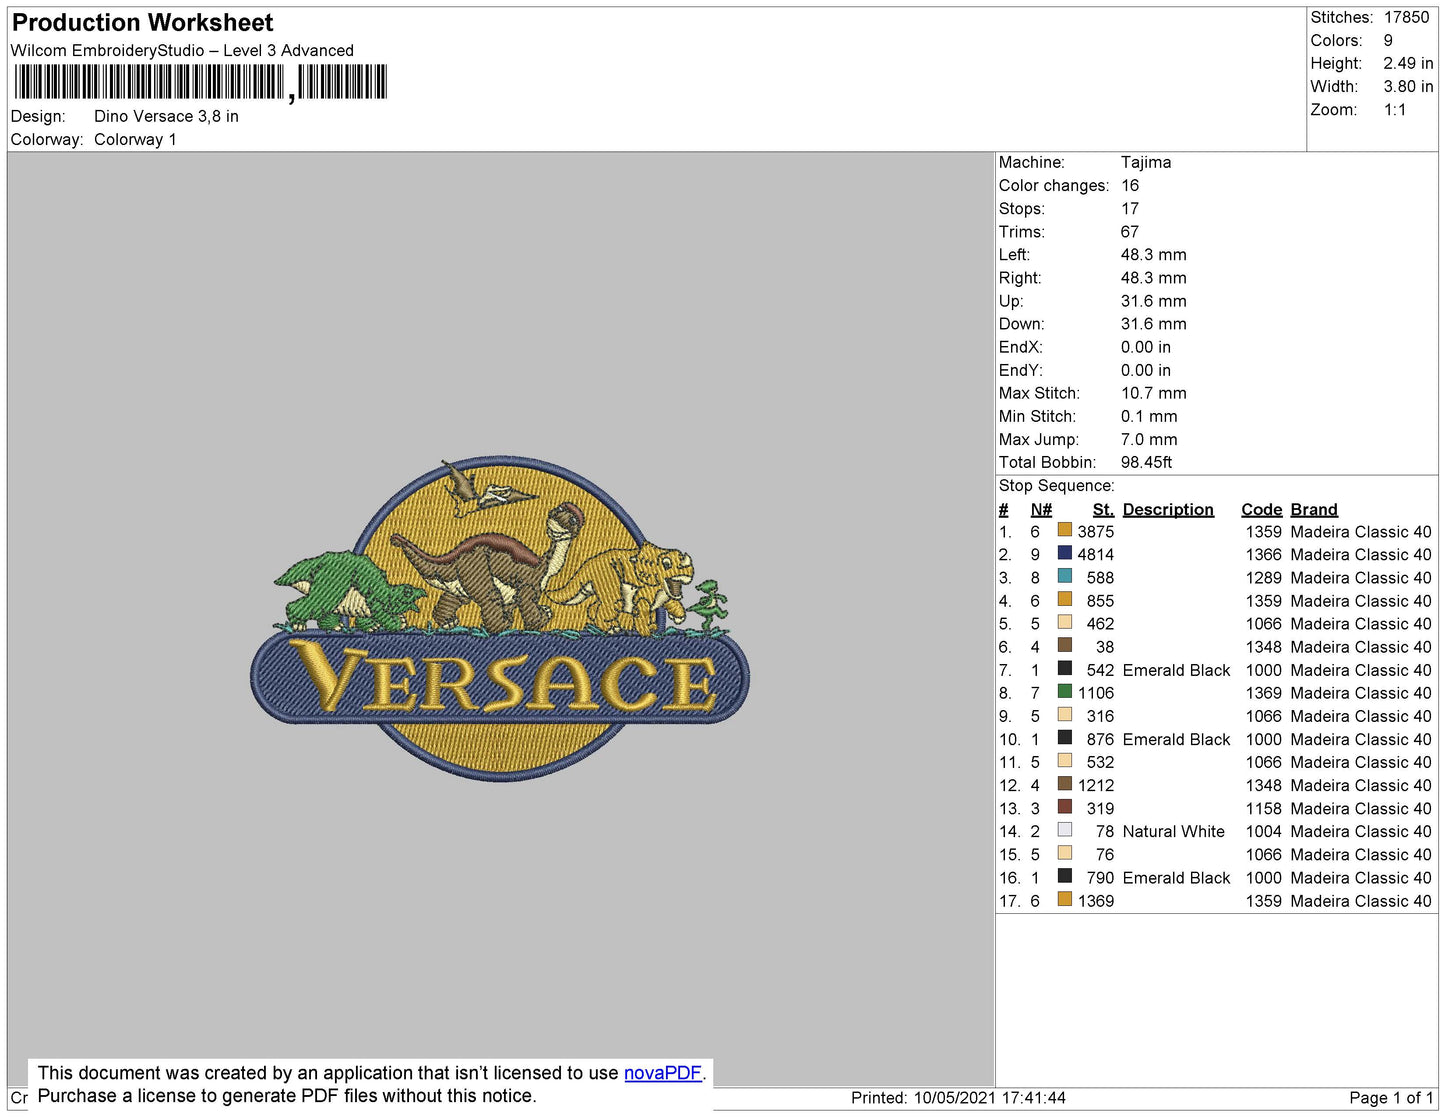Image resolution: width=1445 pixels, height=1117 pixels.
Task: Click the printed date '10/05/2021 17:41:44'
Action: click(990, 1097)
